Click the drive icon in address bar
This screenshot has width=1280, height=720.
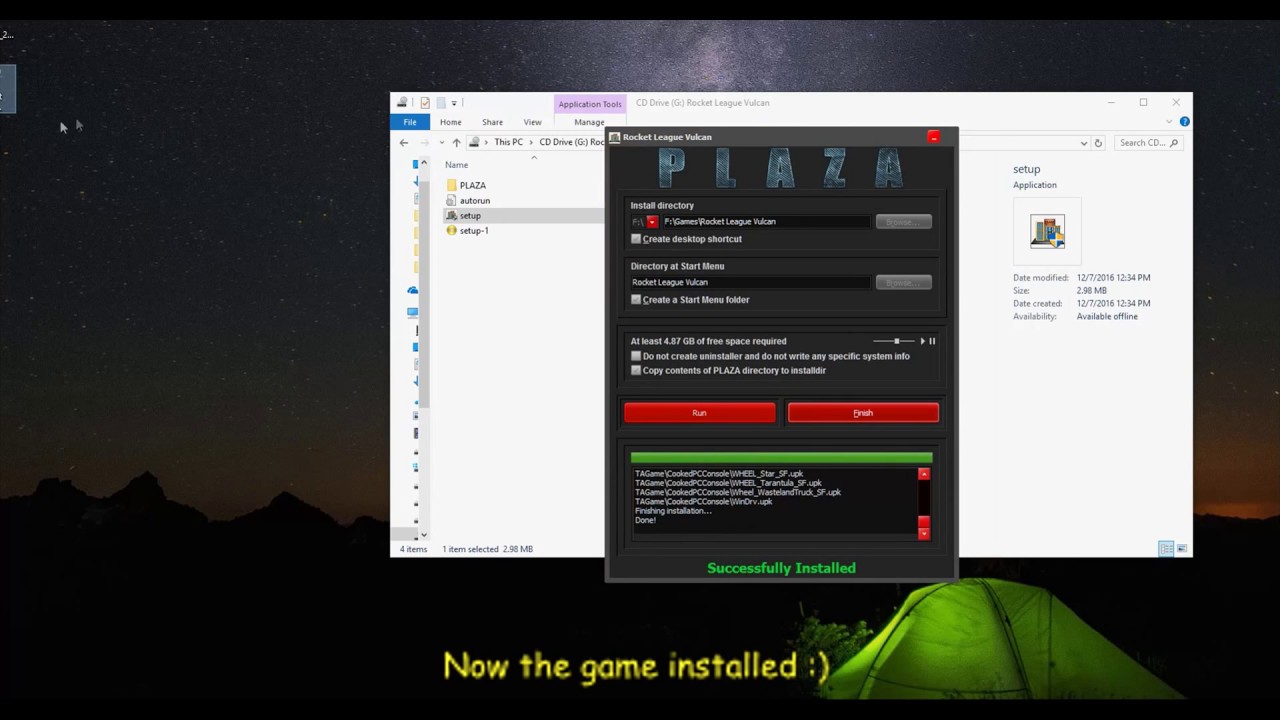pos(475,142)
